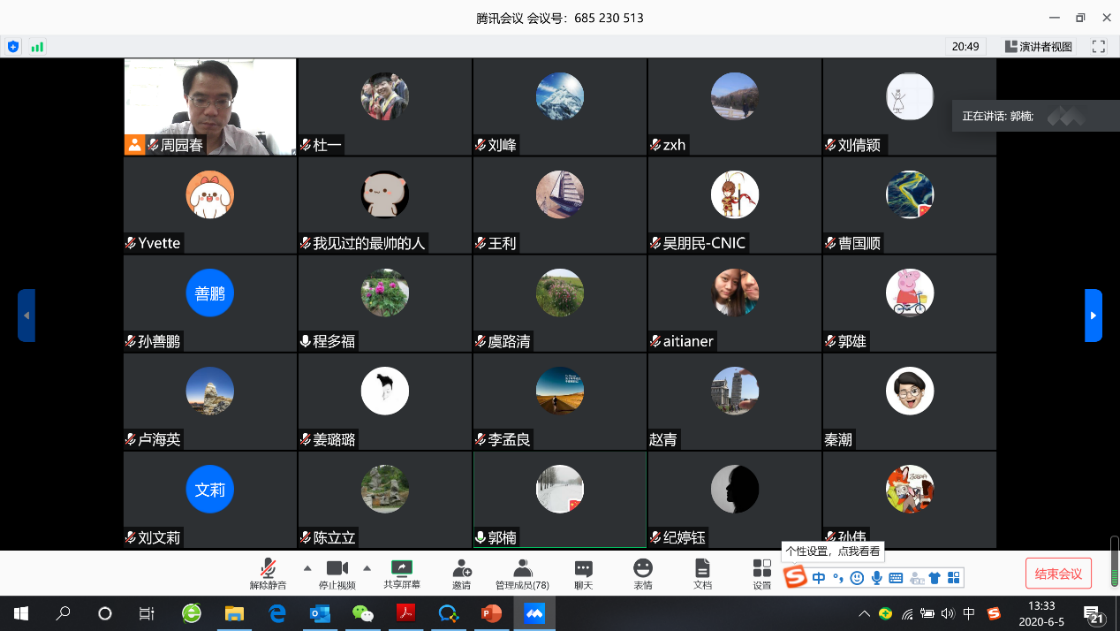This screenshot has height=631, width=1120.
Task: Unmute microphone with 解除静音 toggle
Action: coord(268,573)
